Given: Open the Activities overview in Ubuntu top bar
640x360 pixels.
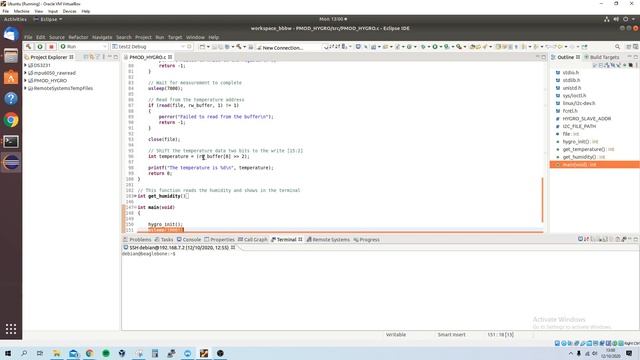Looking at the screenshot, I should click(x=15, y=19).
